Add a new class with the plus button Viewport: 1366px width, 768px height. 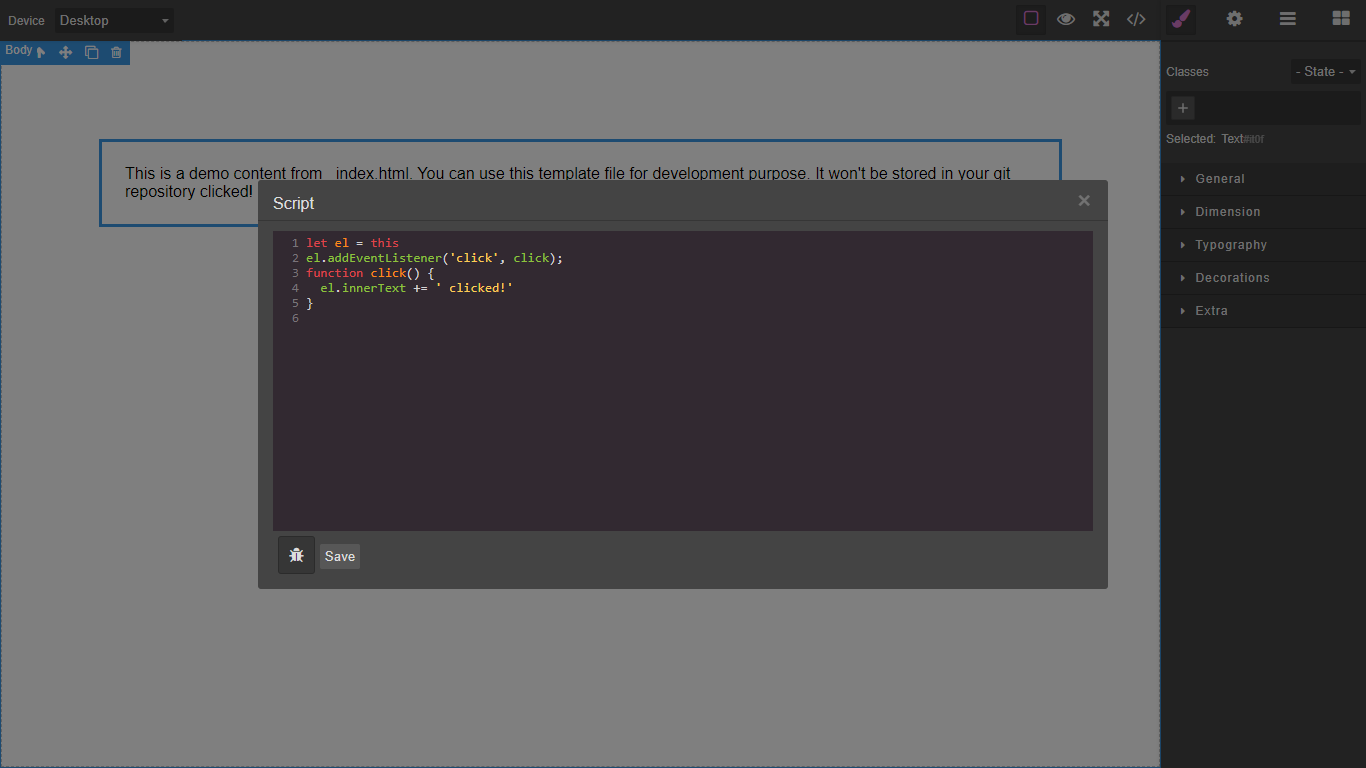tap(1182, 107)
